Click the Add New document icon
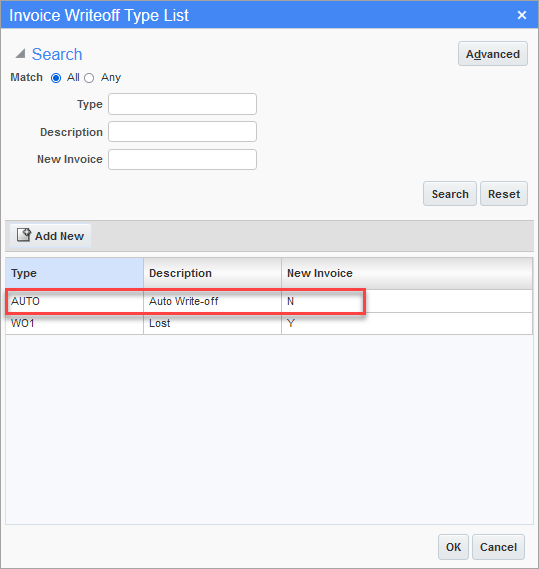This screenshot has height=569, width=539. pyautogui.click(x=24, y=235)
